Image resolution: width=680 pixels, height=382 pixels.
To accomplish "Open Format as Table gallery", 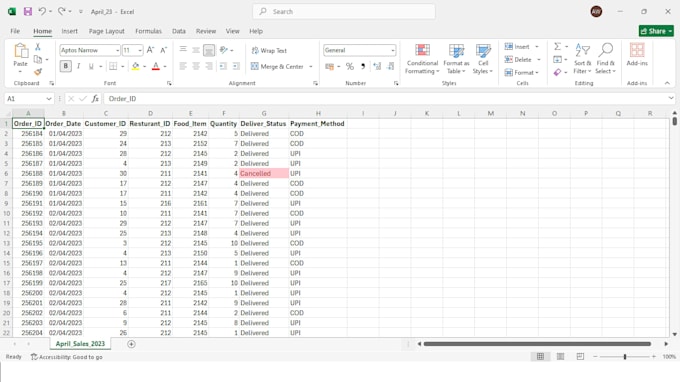I will point(456,59).
